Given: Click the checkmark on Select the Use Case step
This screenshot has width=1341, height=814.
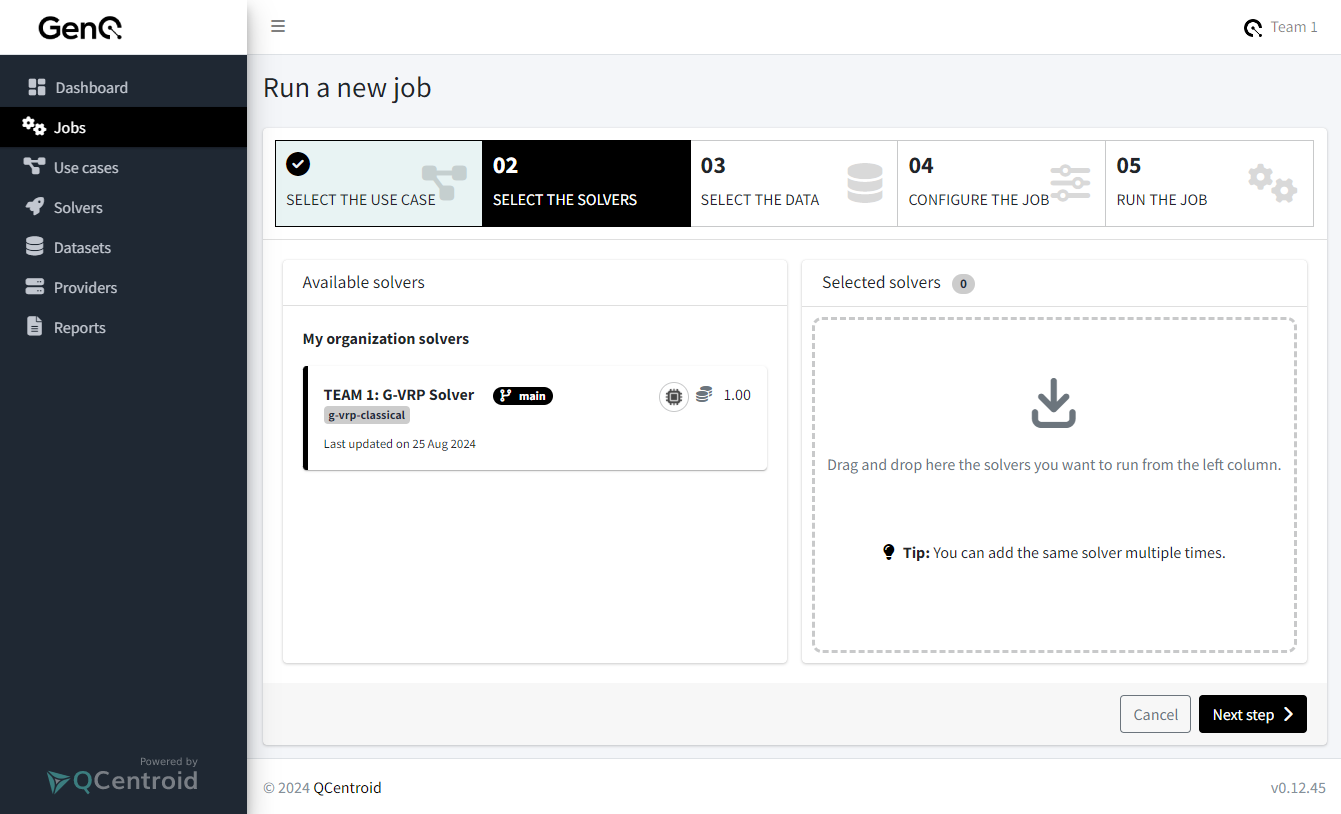Looking at the screenshot, I should point(298,164).
